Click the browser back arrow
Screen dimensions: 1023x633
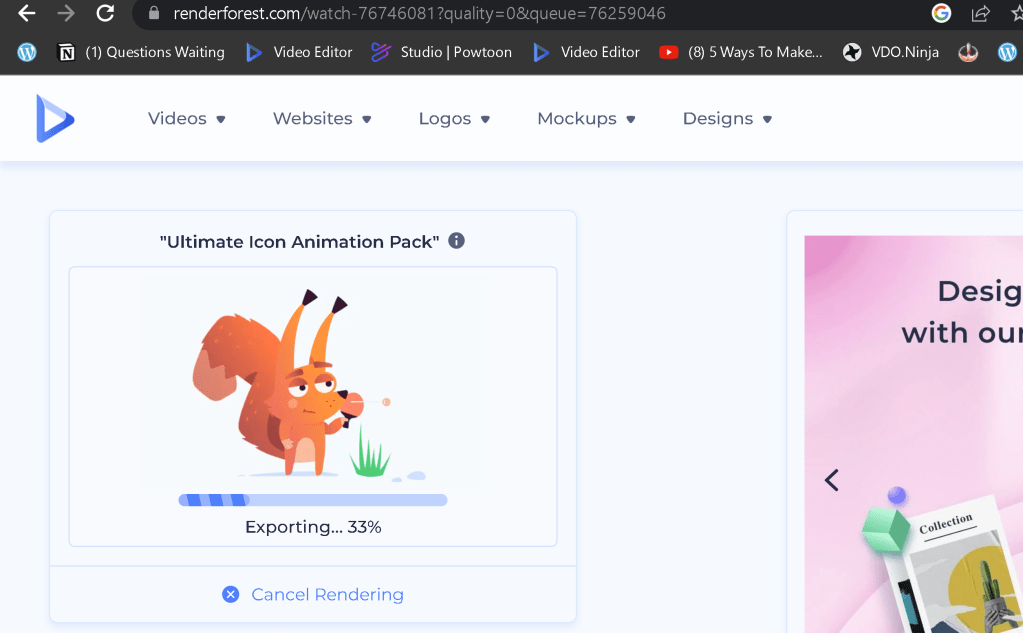point(26,13)
